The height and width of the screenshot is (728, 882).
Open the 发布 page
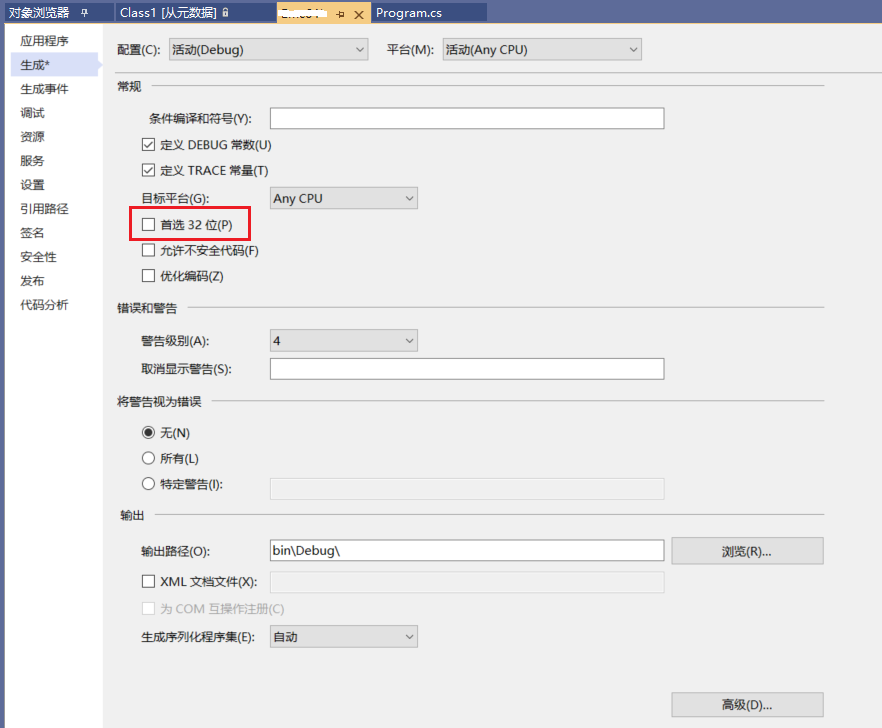[x=33, y=281]
